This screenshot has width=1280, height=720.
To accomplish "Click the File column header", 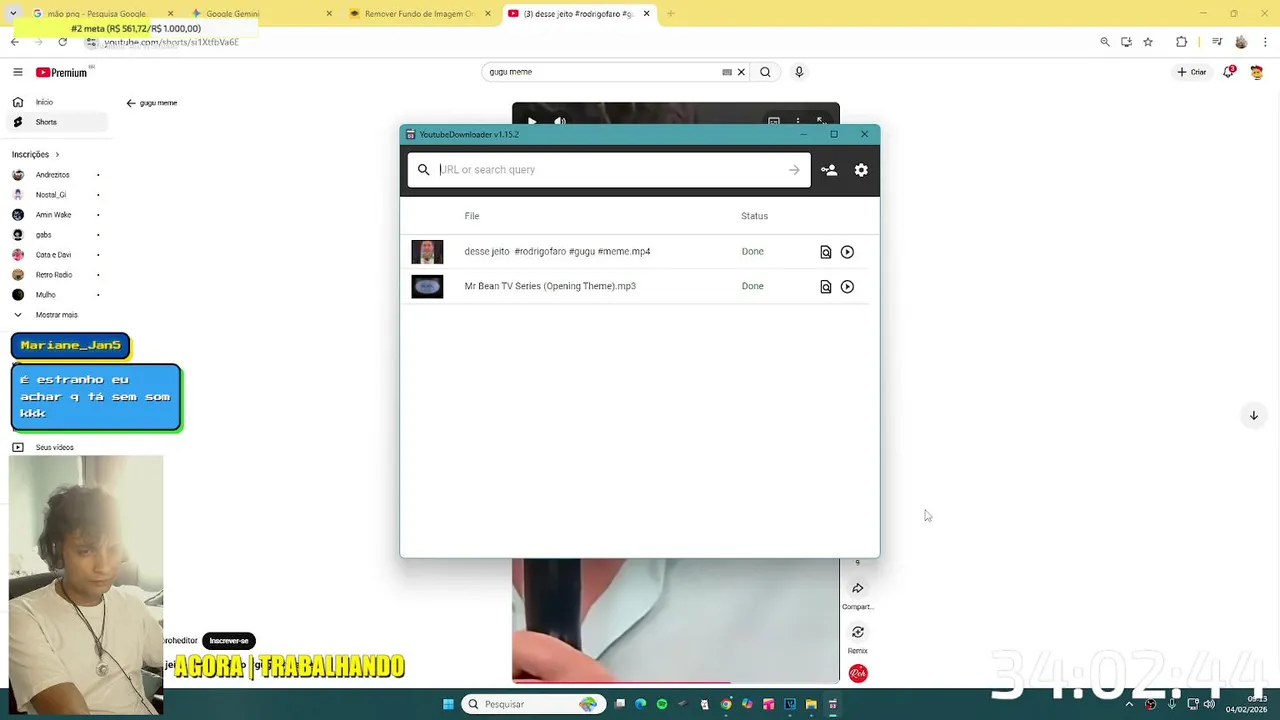I will [472, 216].
